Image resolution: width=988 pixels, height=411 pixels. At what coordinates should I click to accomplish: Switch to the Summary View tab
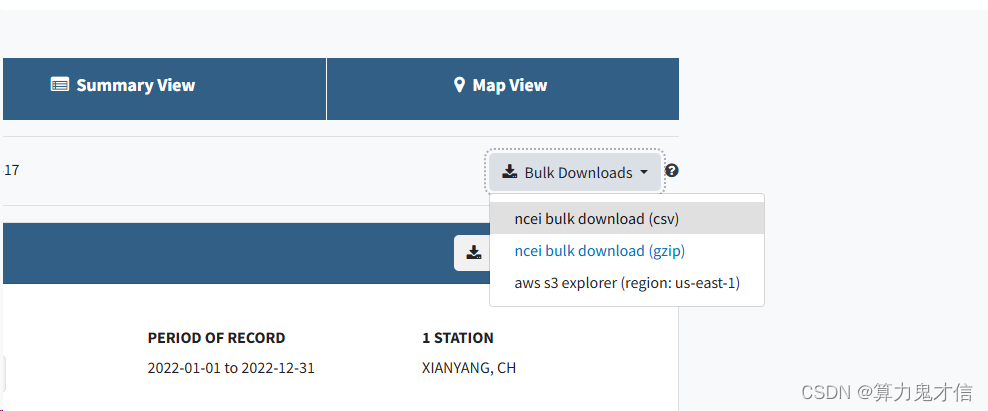pyautogui.click(x=164, y=89)
